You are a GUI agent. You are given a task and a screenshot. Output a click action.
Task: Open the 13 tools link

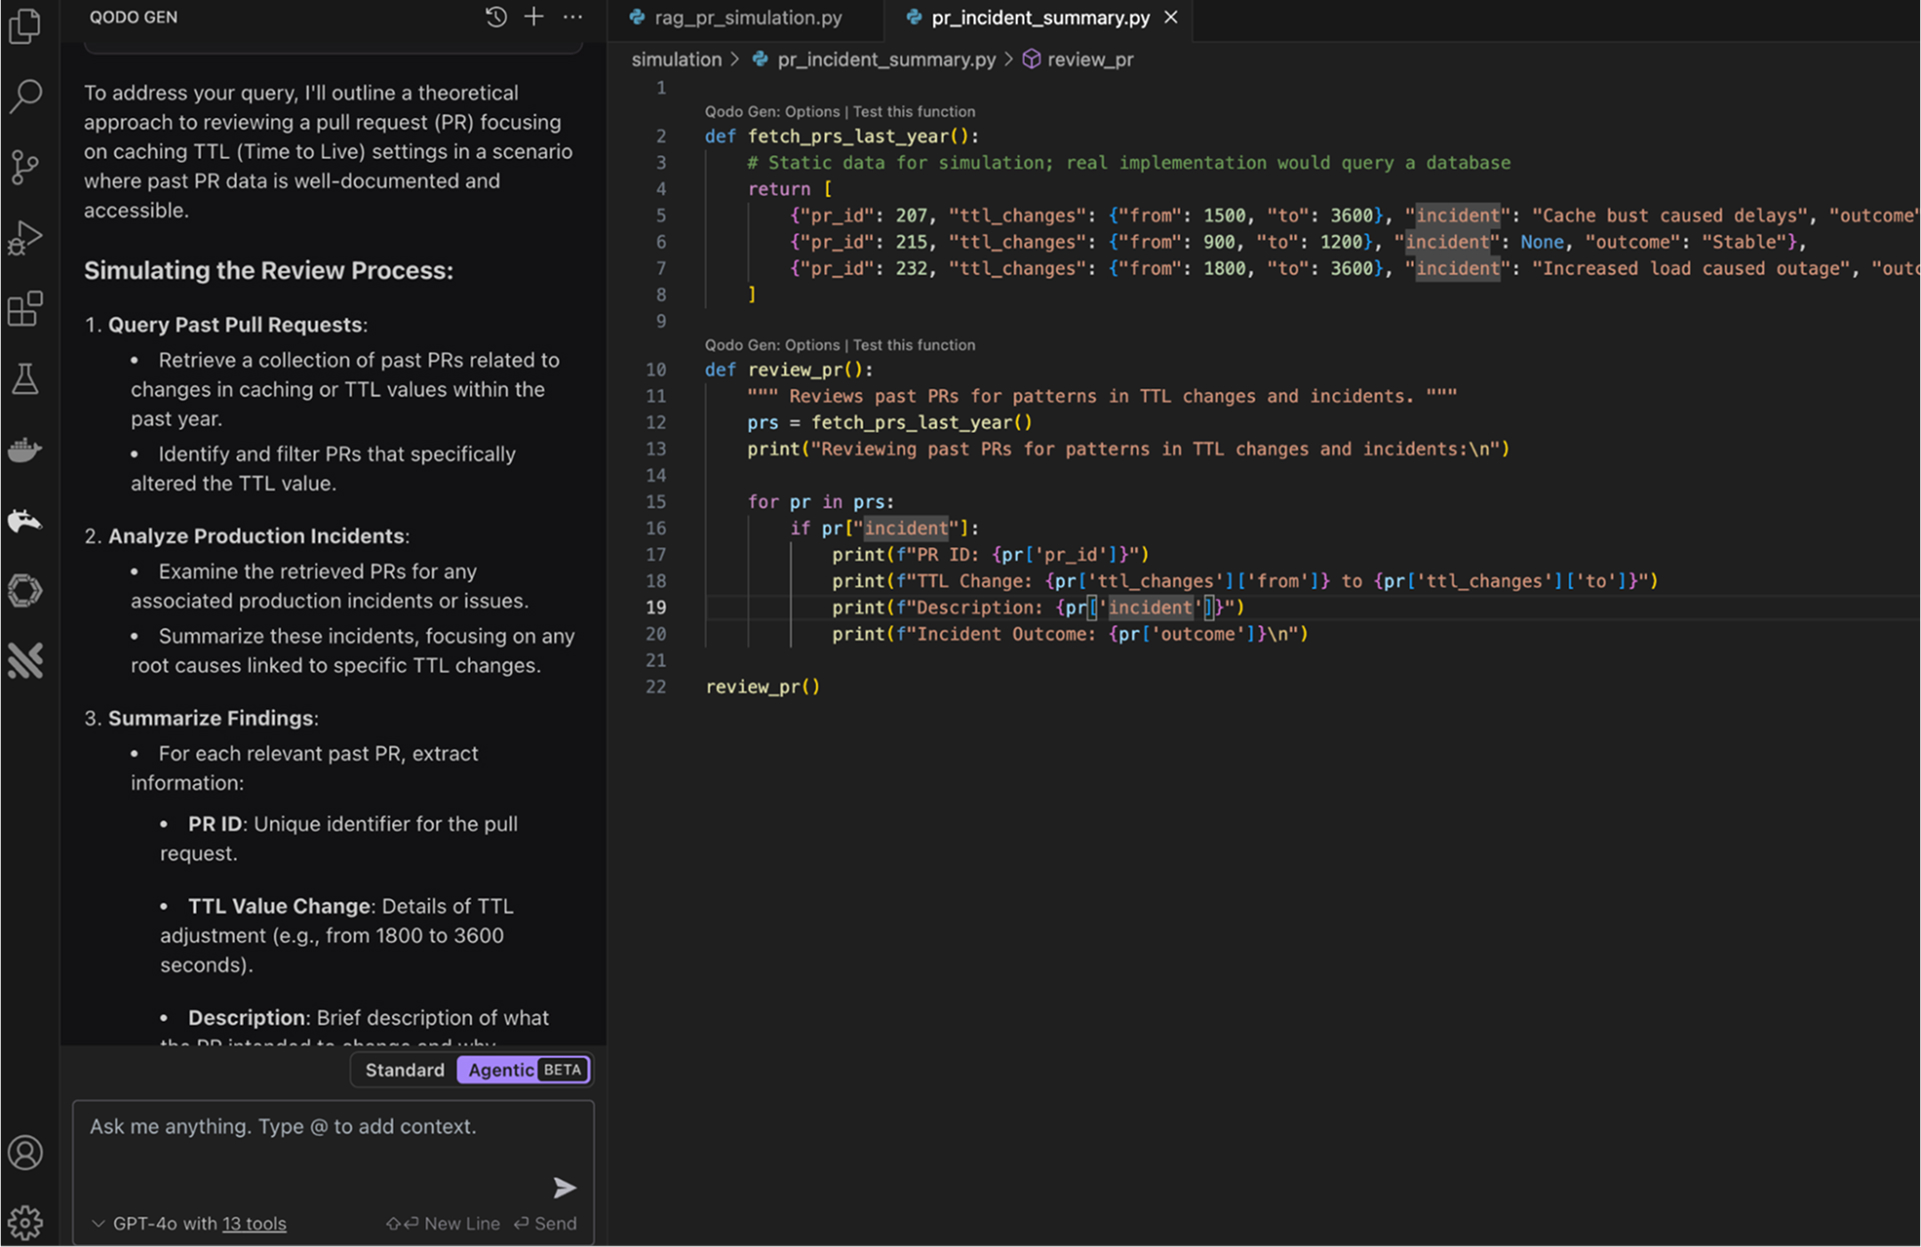tap(254, 1224)
